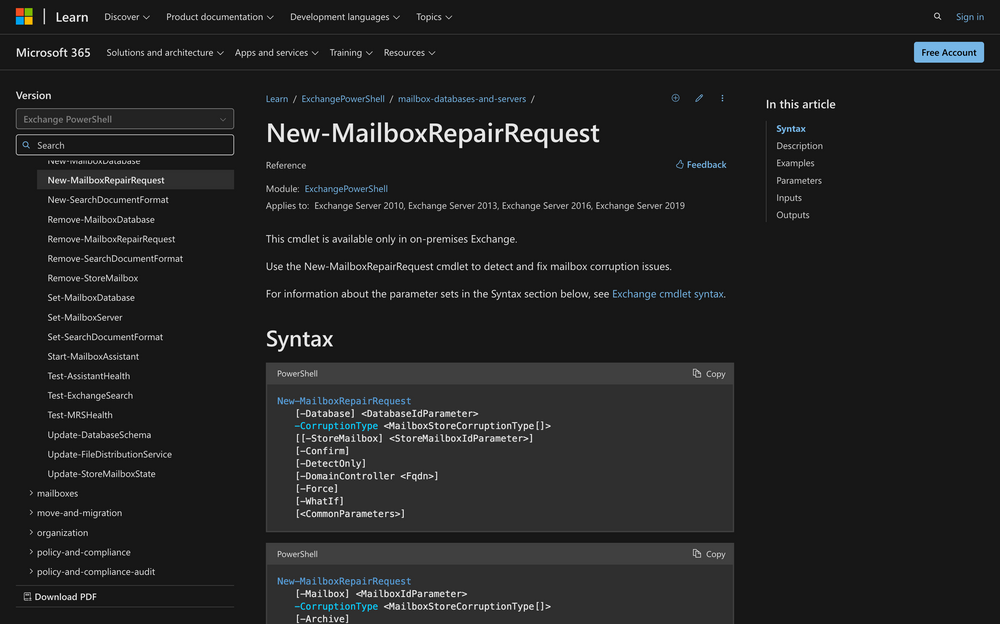Click the Download PDF button
The image size is (1000, 624).
pyautogui.click(x=60, y=597)
